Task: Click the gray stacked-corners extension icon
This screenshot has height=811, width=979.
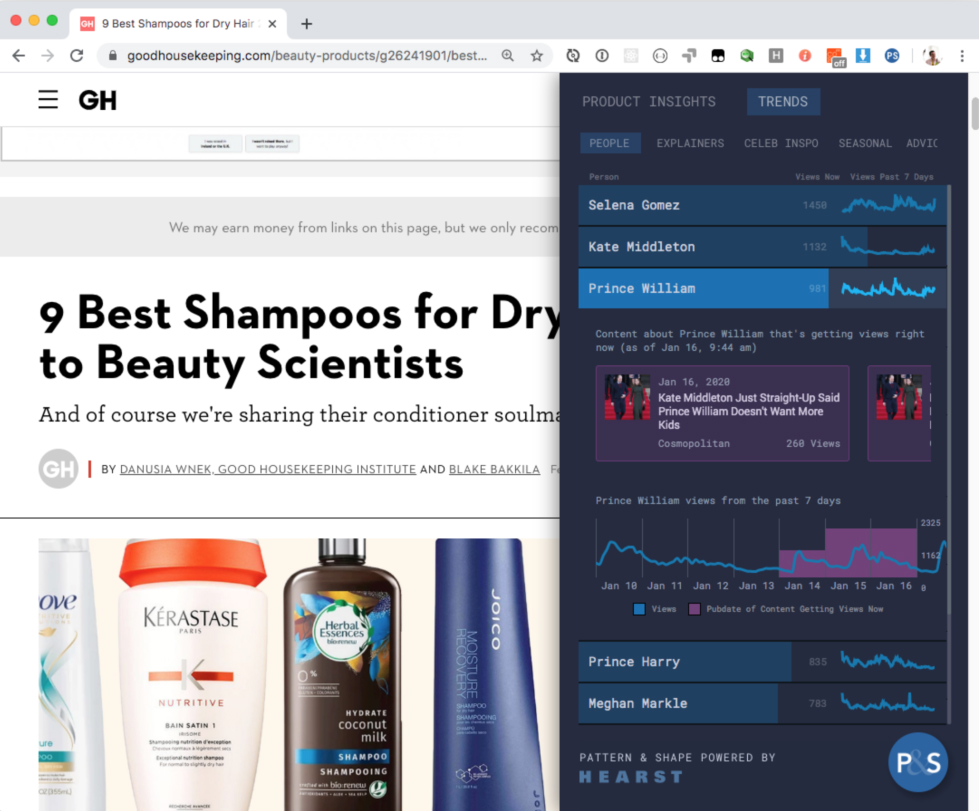Action: [689, 56]
